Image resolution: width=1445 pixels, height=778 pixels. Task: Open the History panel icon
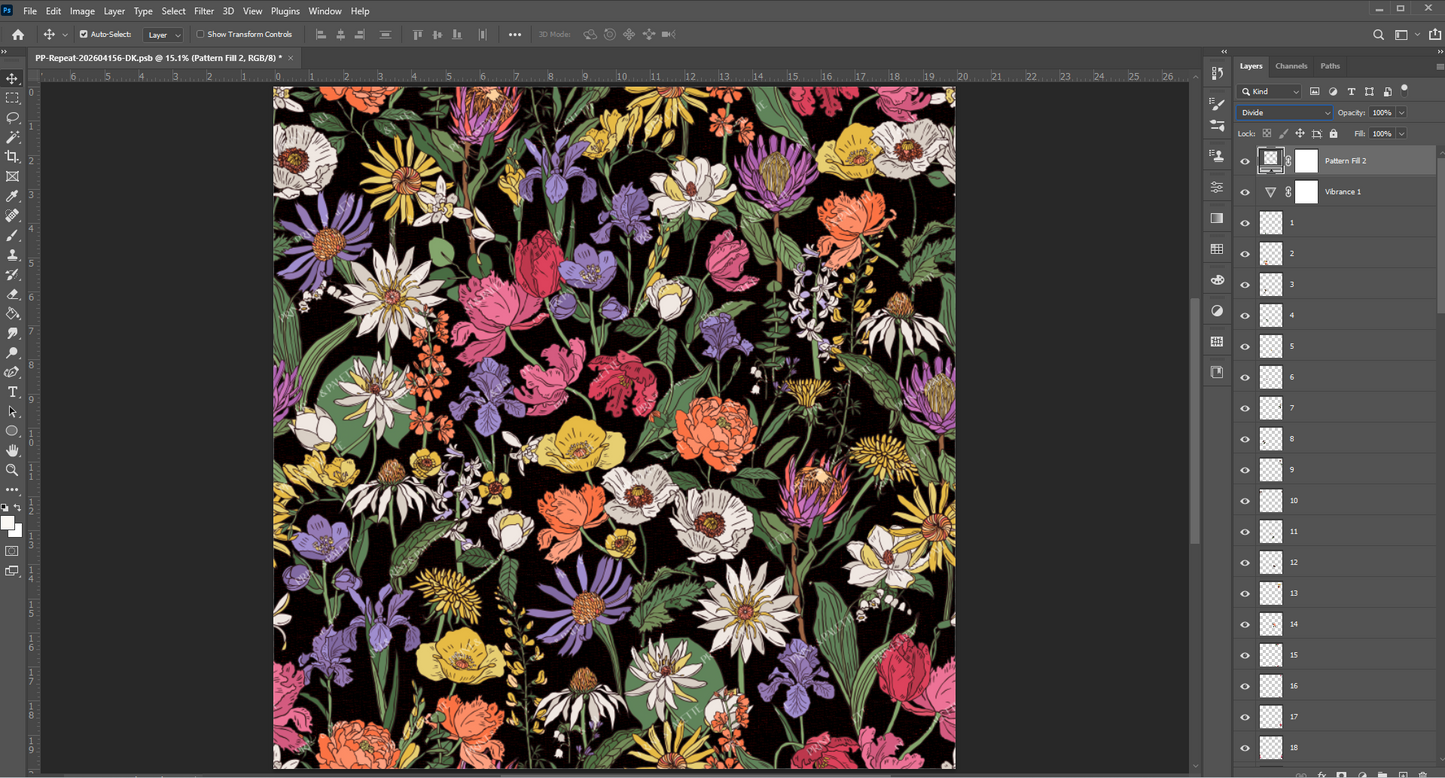1217,73
